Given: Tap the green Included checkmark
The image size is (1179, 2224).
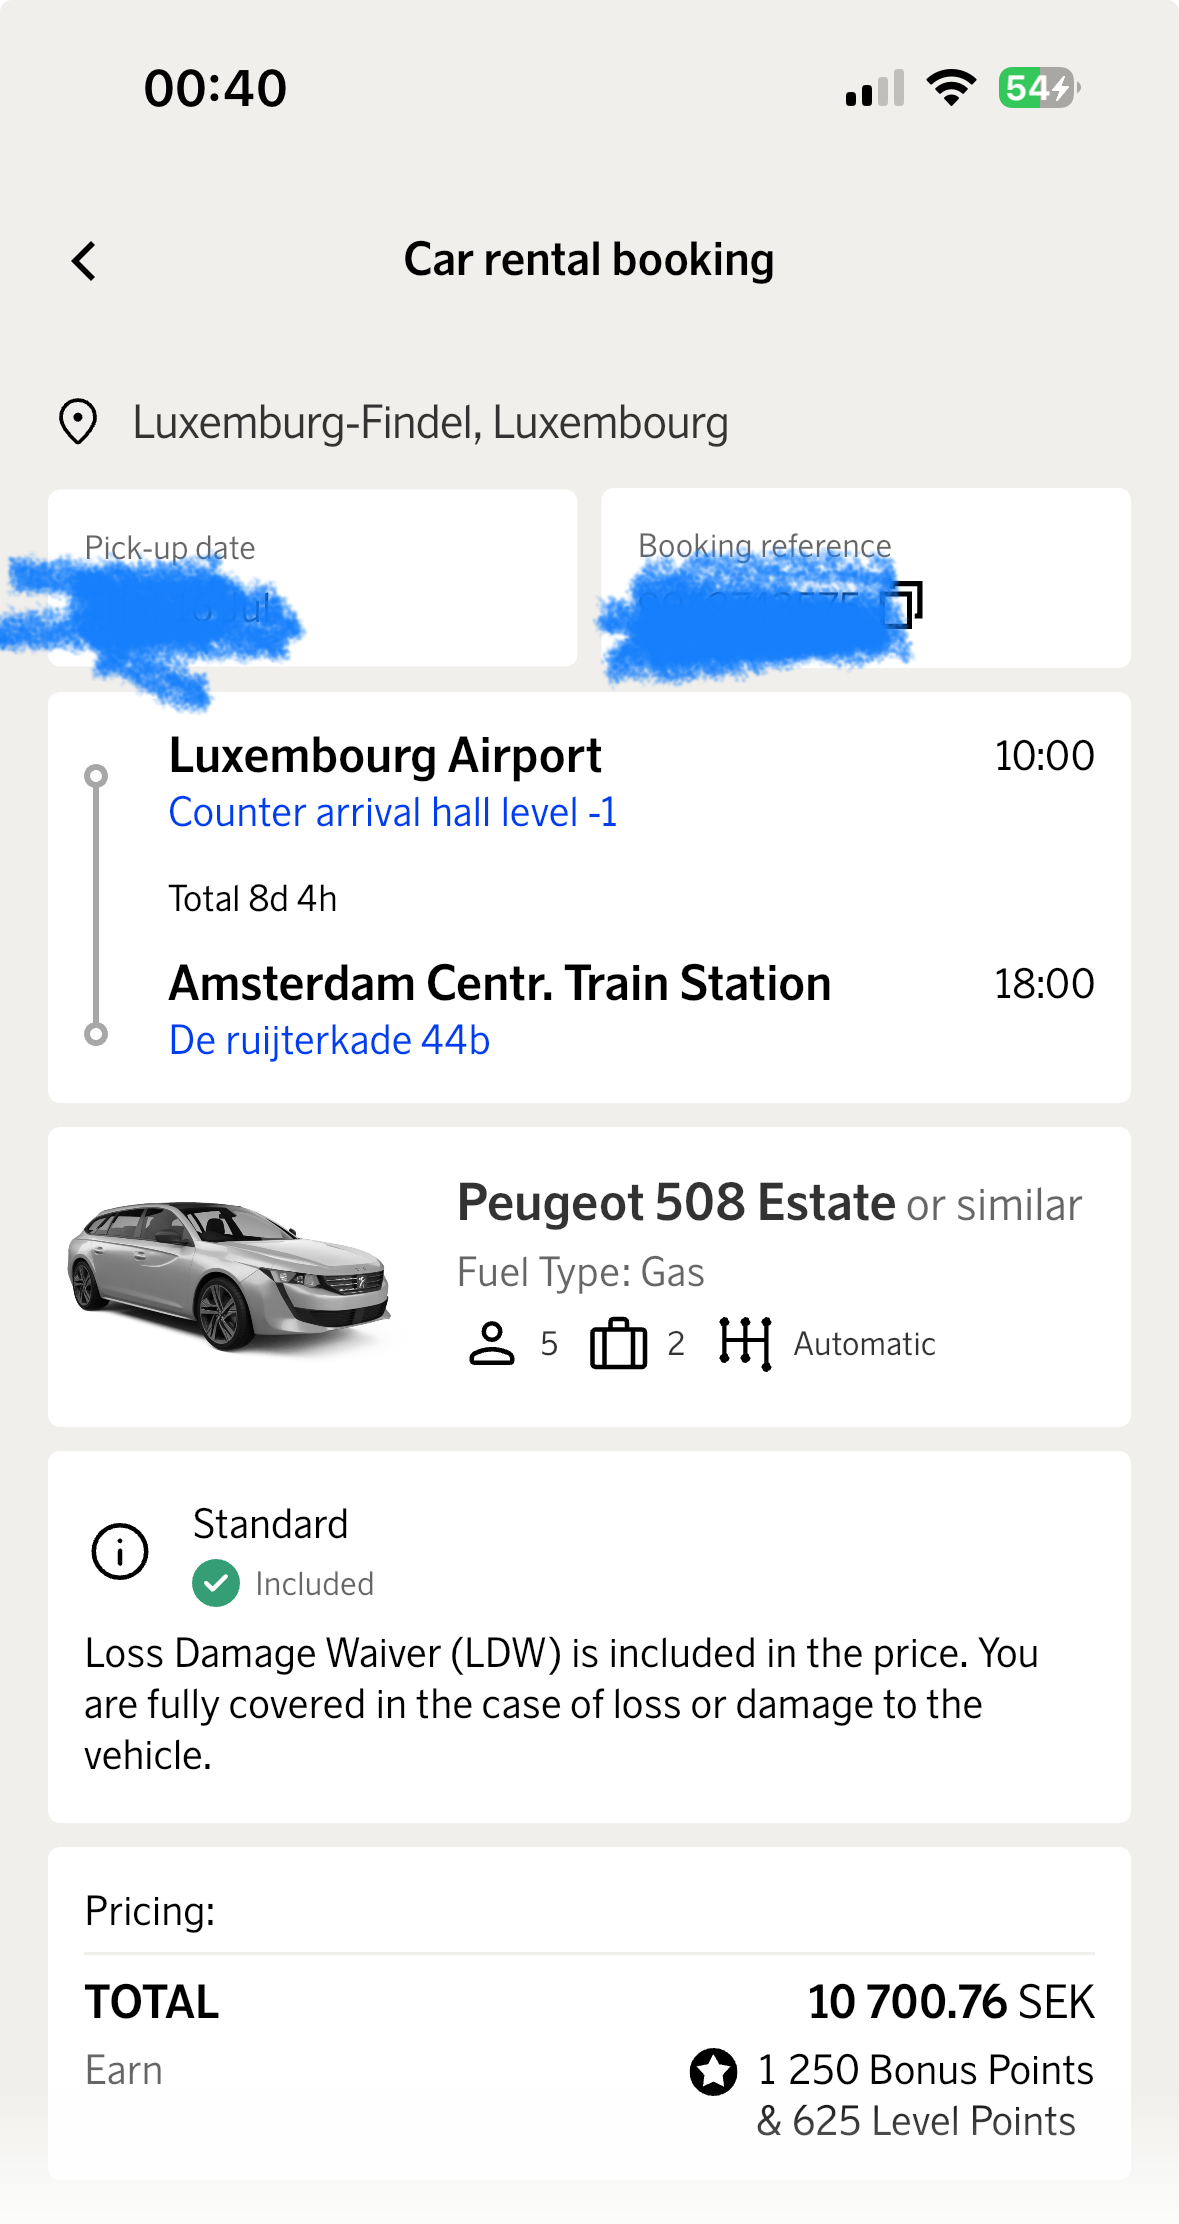Looking at the screenshot, I should pos(216,1584).
